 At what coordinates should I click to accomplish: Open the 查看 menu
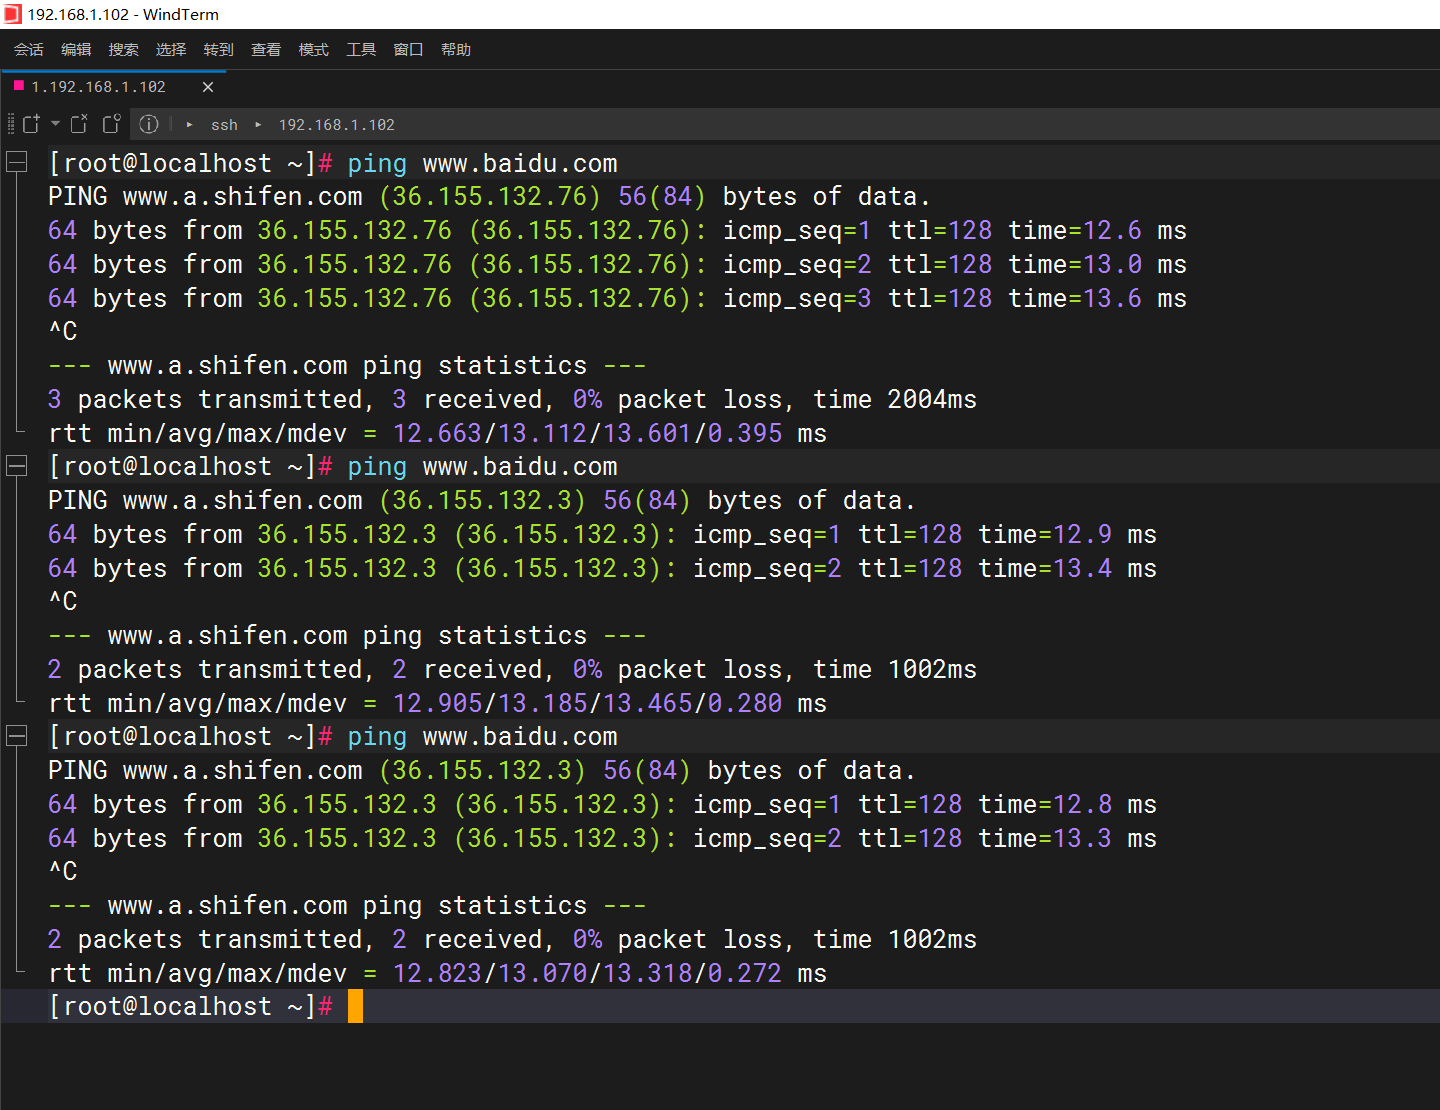(x=266, y=49)
